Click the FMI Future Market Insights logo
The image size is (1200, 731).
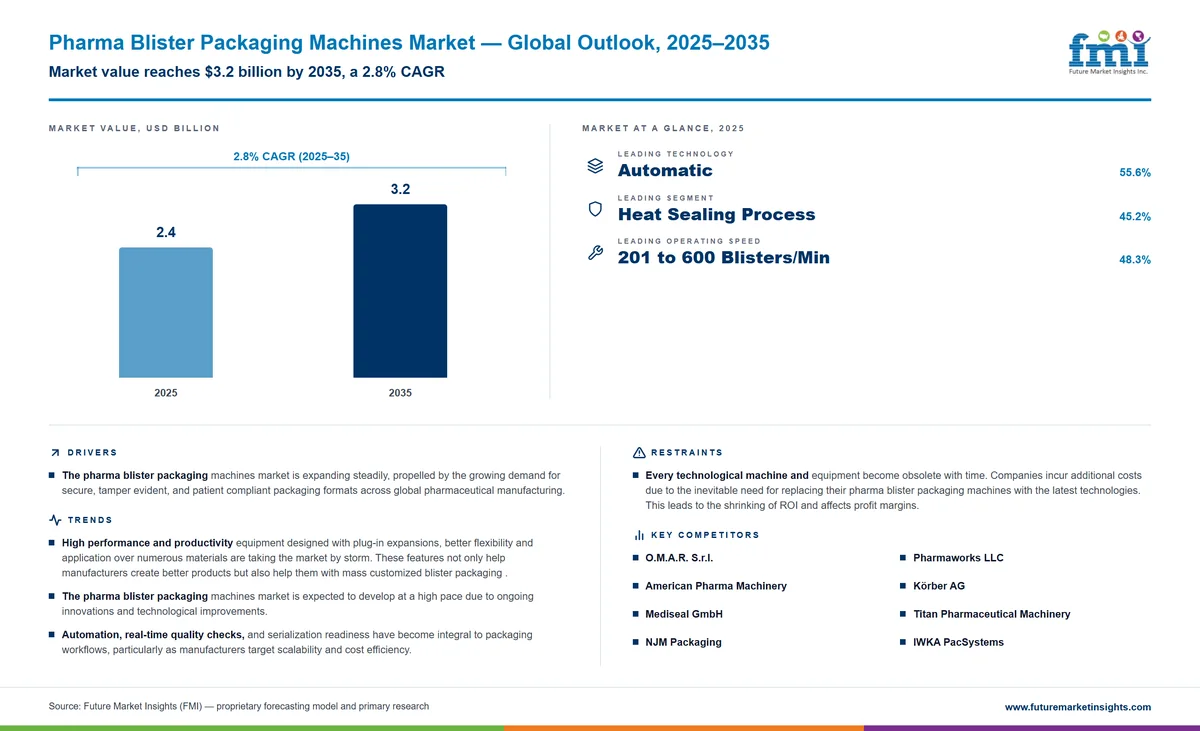[1109, 52]
